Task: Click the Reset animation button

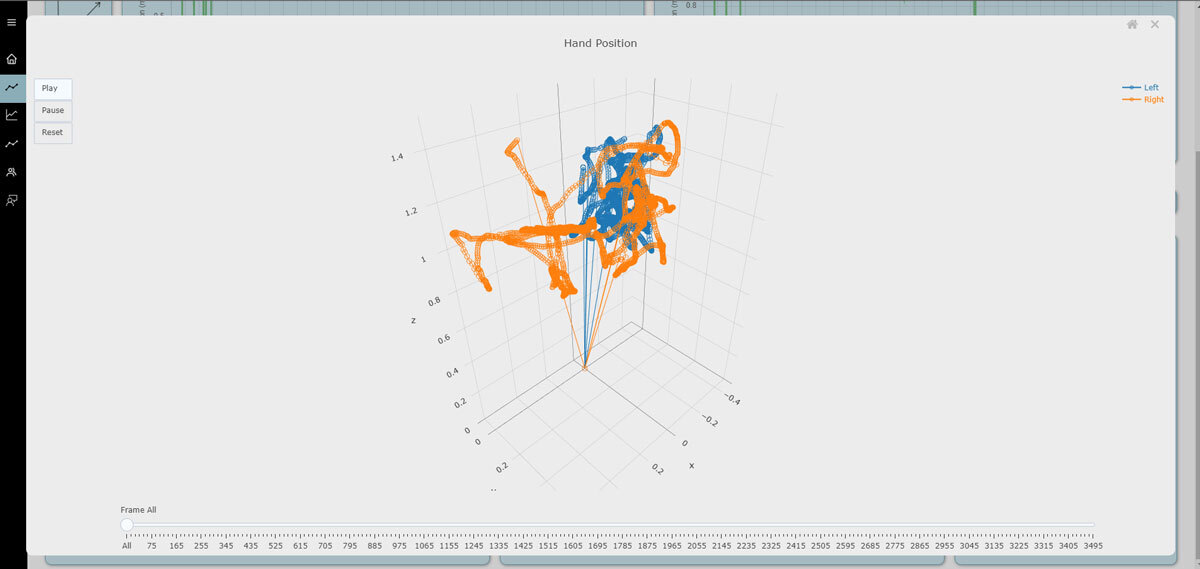Action: [x=53, y=132]
